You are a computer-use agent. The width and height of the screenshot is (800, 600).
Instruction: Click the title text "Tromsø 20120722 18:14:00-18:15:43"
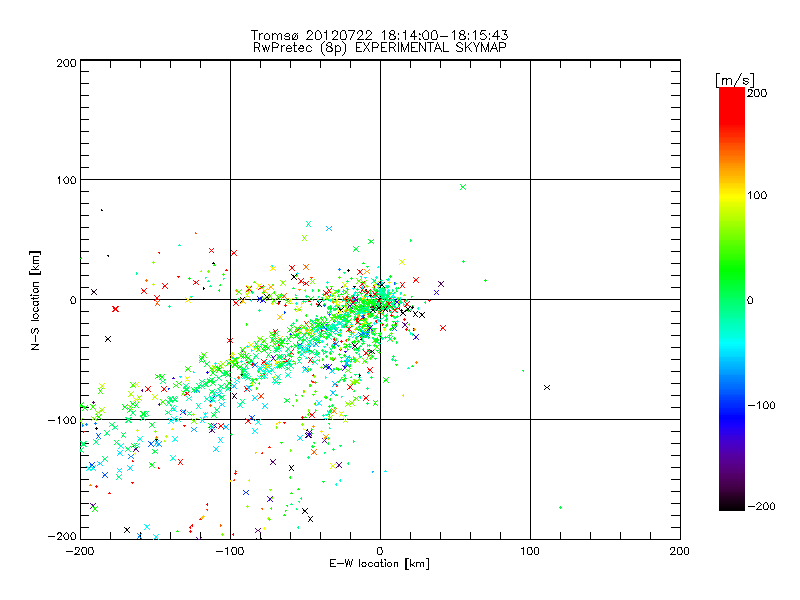click(x=379, y=35)
